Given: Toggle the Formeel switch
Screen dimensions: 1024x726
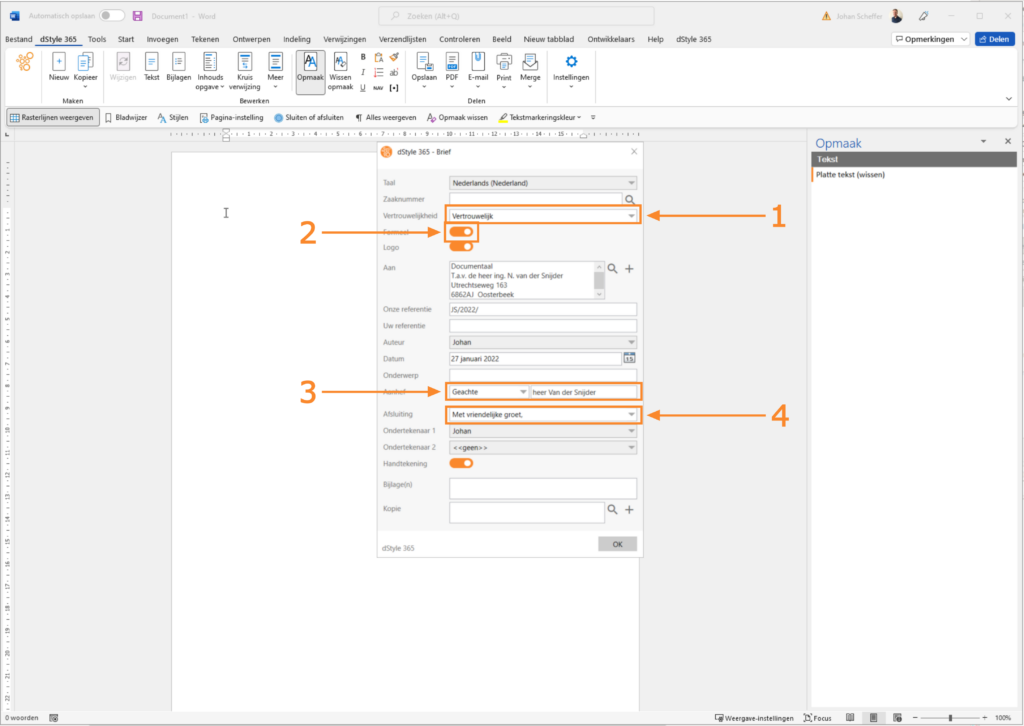Looking at the screenshot, I should pyautogui.click(x=461, y=232).
